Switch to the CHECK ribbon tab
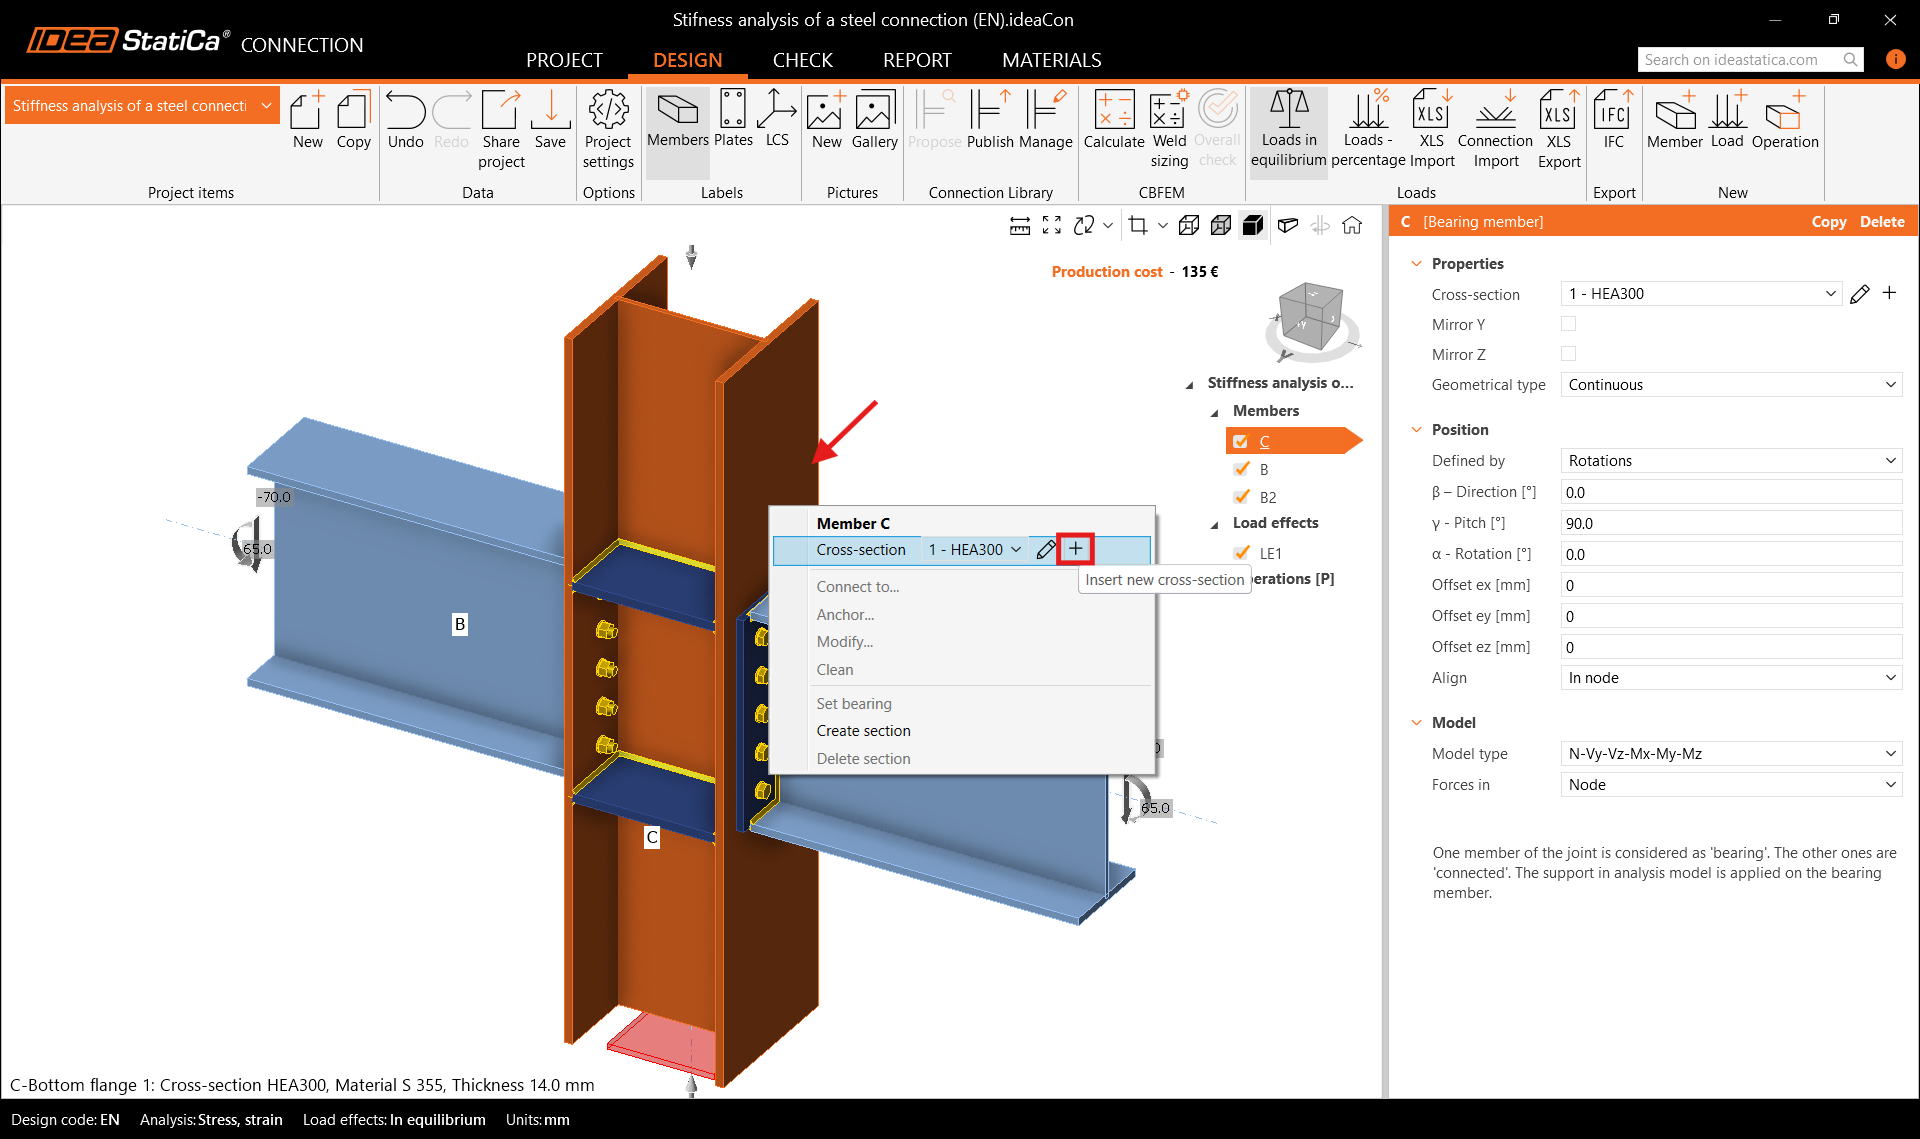Viewport: 1920px width, 1139px height. click(x=802, y=60)
